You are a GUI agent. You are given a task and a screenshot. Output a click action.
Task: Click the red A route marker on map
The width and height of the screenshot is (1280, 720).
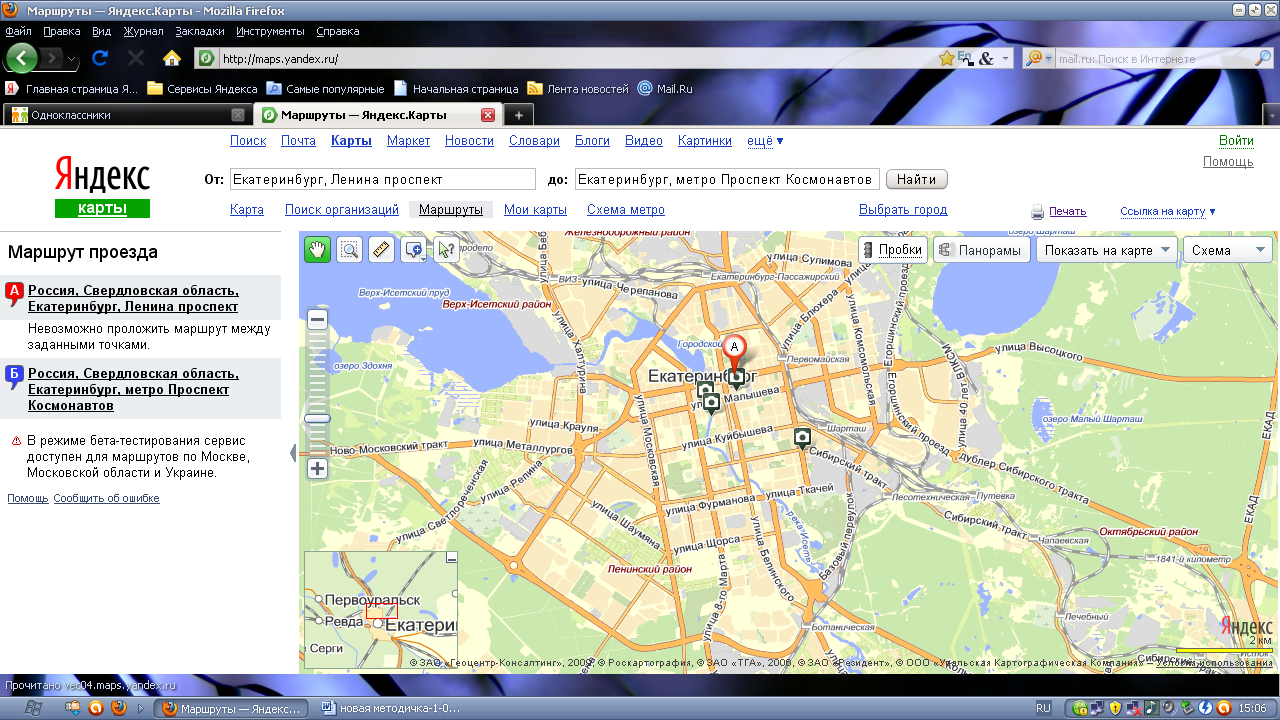point(735,347)
